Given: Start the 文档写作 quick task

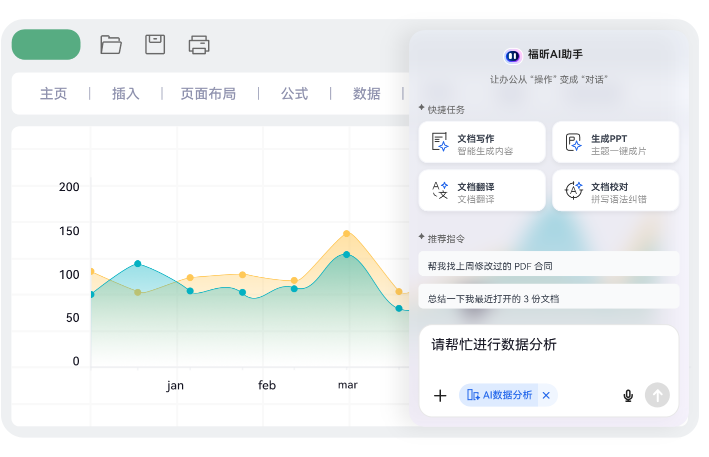Looking at the screenshot, I should [482, 142].
